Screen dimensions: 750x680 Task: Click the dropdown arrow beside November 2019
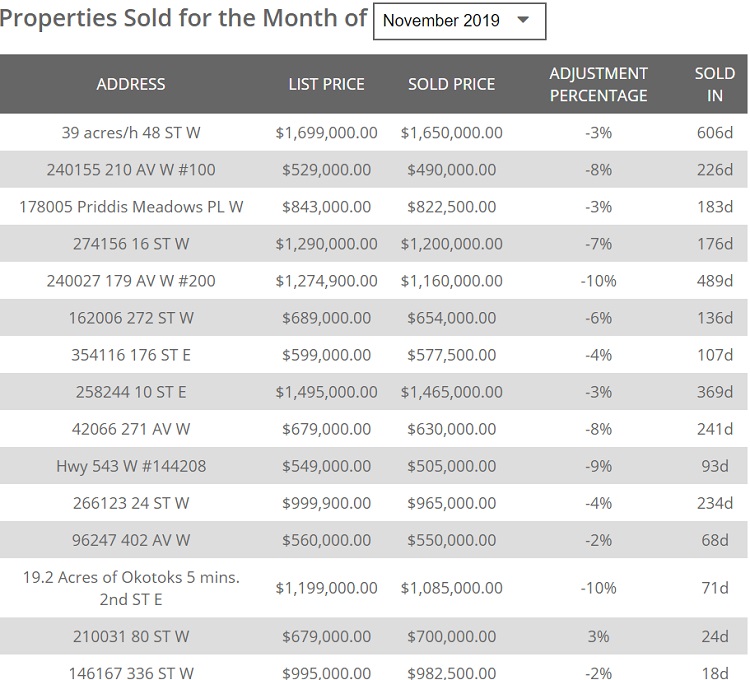click(523, 21)
